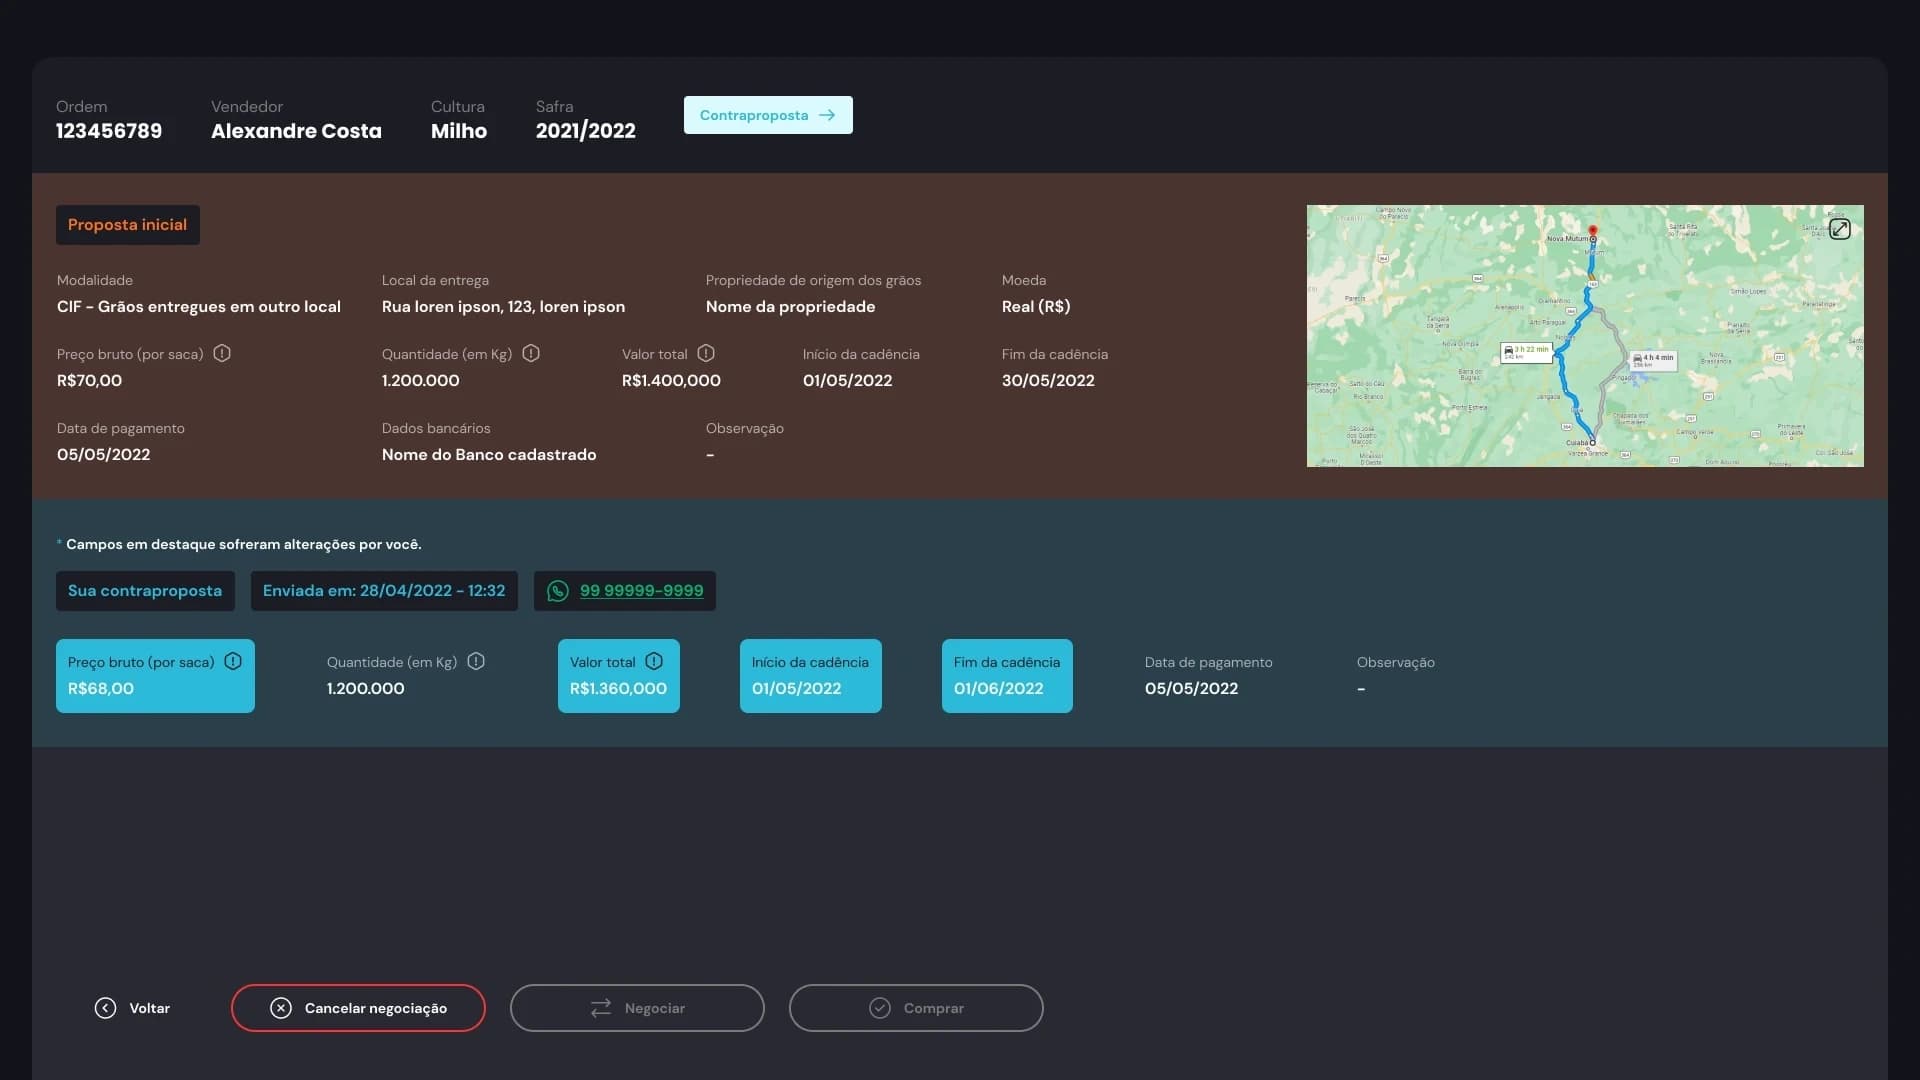
Task: Click initial cadence end date 30/05/2022
Action: [x=1048, y=381]
